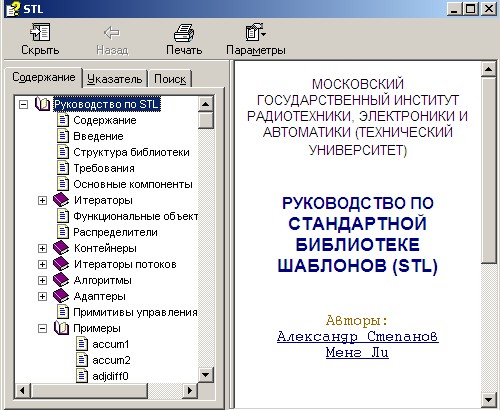
Task: Expand the Адаптеры tree node
Action: [42, 296]
